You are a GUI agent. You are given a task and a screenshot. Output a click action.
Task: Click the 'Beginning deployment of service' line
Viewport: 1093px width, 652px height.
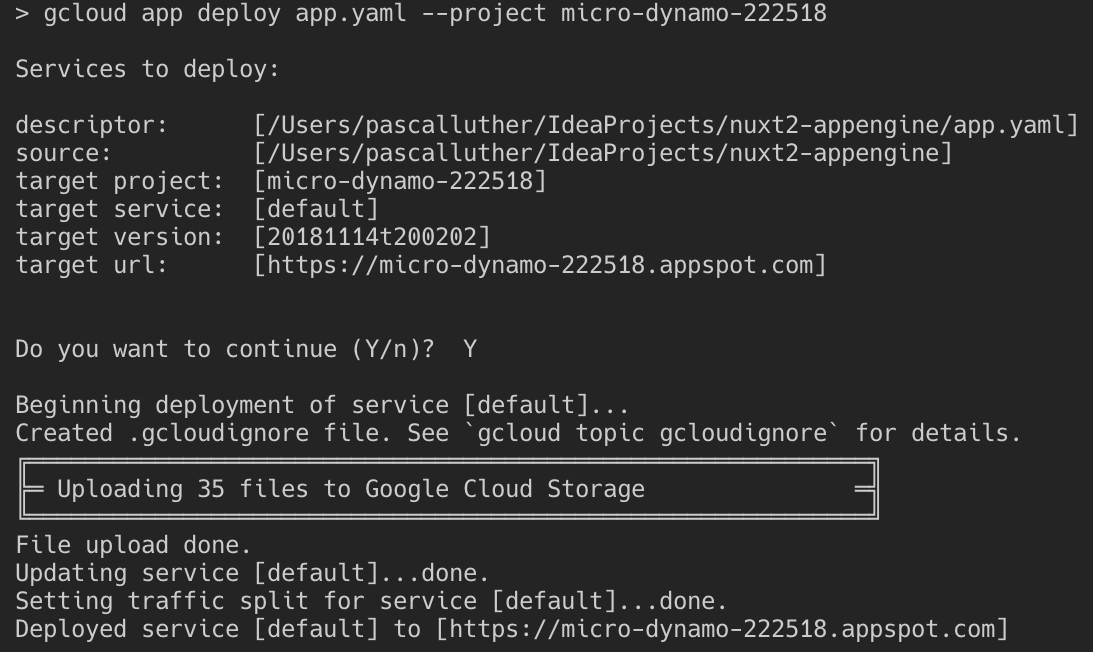(322, 405)
